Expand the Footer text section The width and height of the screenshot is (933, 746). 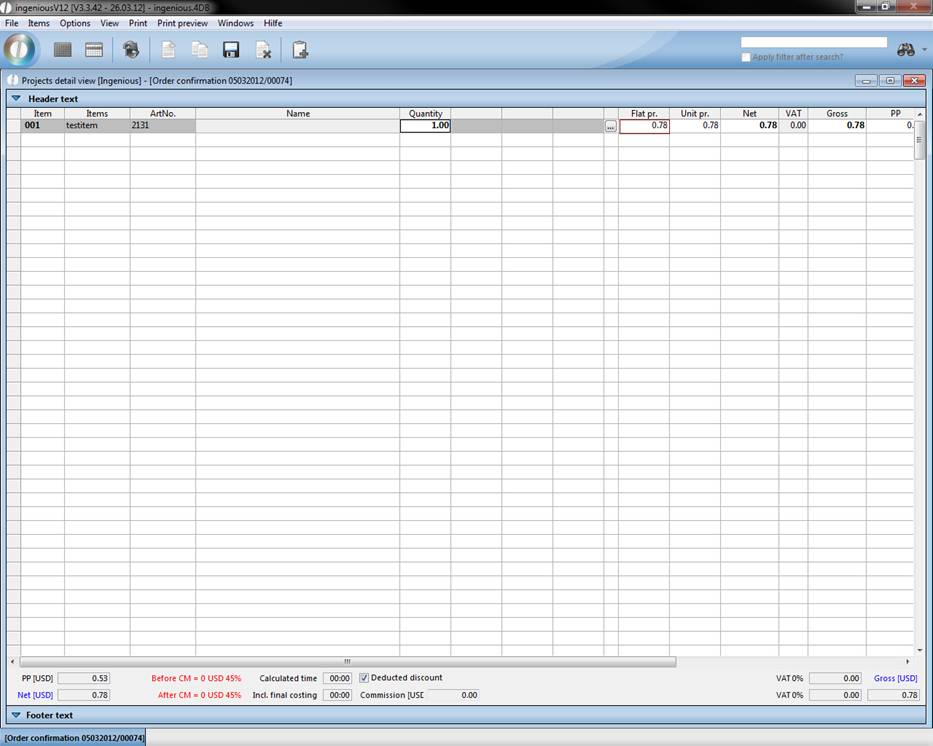click(16, 715)
